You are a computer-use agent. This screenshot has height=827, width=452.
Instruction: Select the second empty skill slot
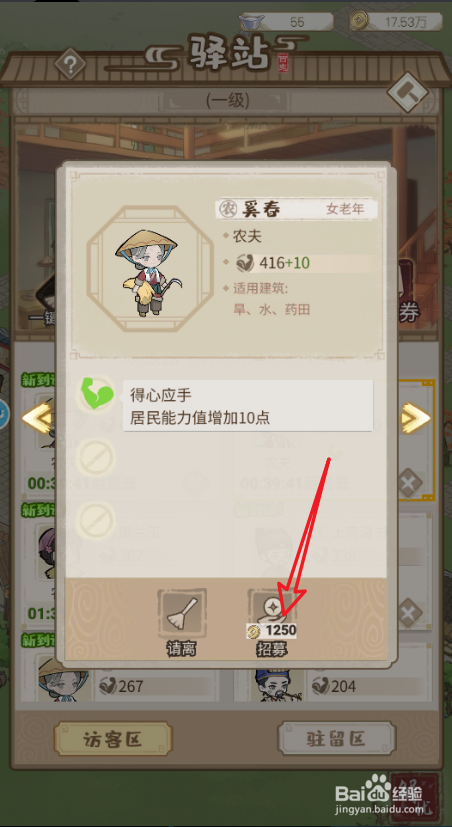[x=95, y=457]
